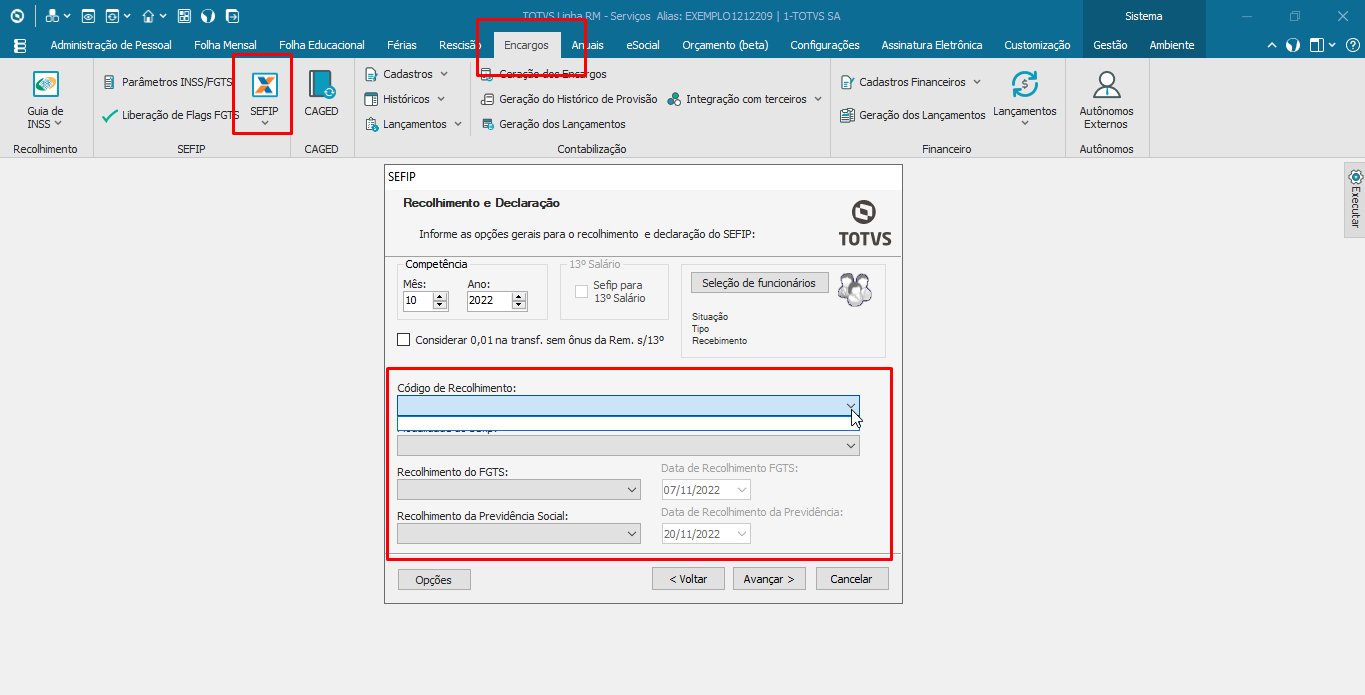The height and width of the screenshot is (695, 1365).
Task: Decrease the Ano value with down arrow
Action: click(x=518, y=304)
